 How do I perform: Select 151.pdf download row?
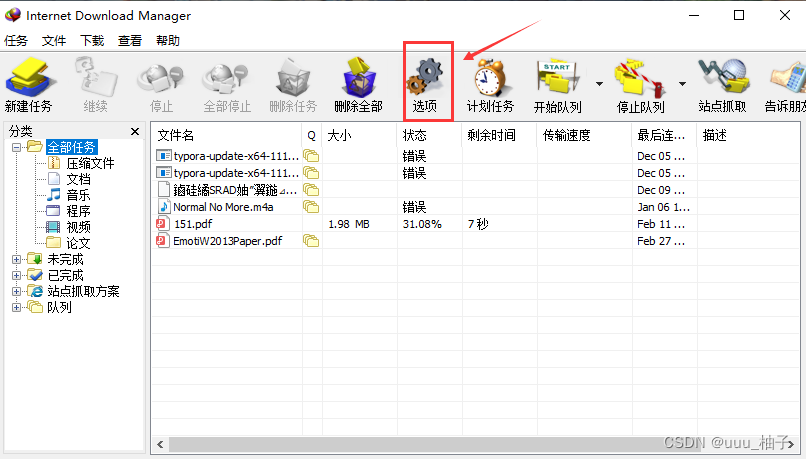point(476,224)
